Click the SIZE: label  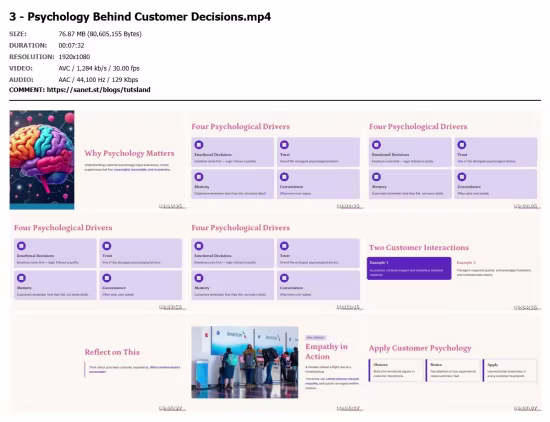(18, 34)
